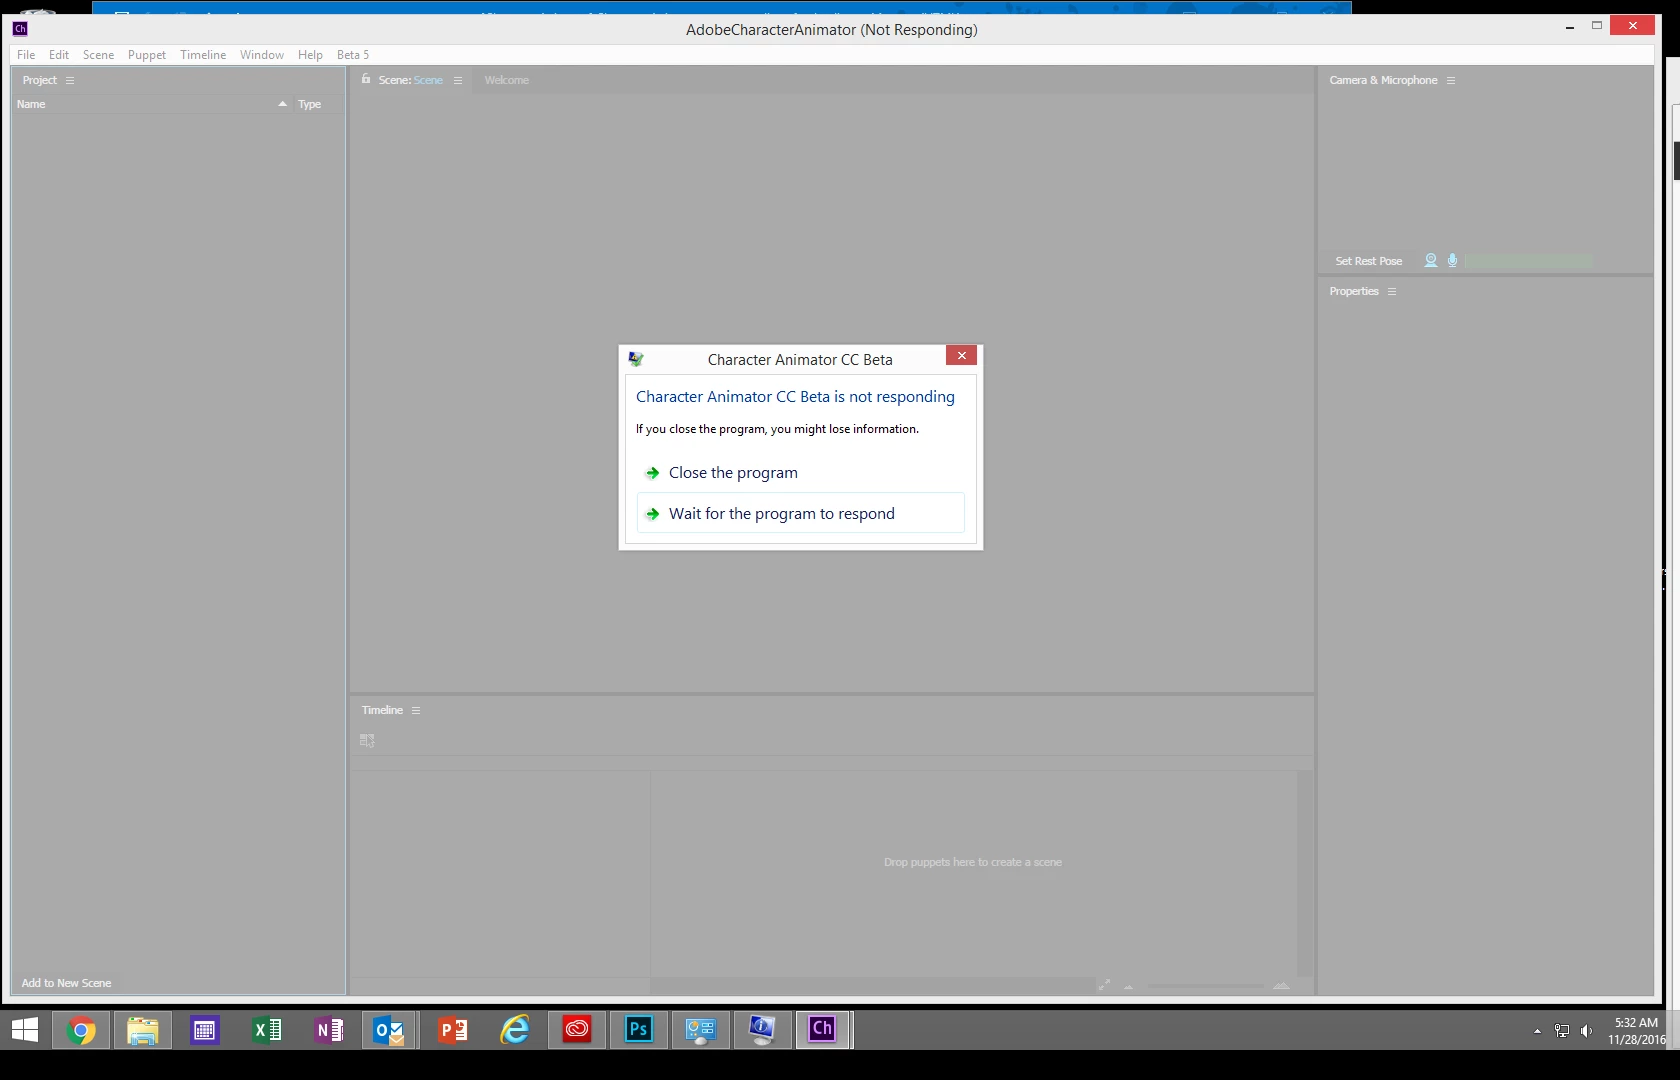Open PowerPoint from taskbar

[453, 1029]
